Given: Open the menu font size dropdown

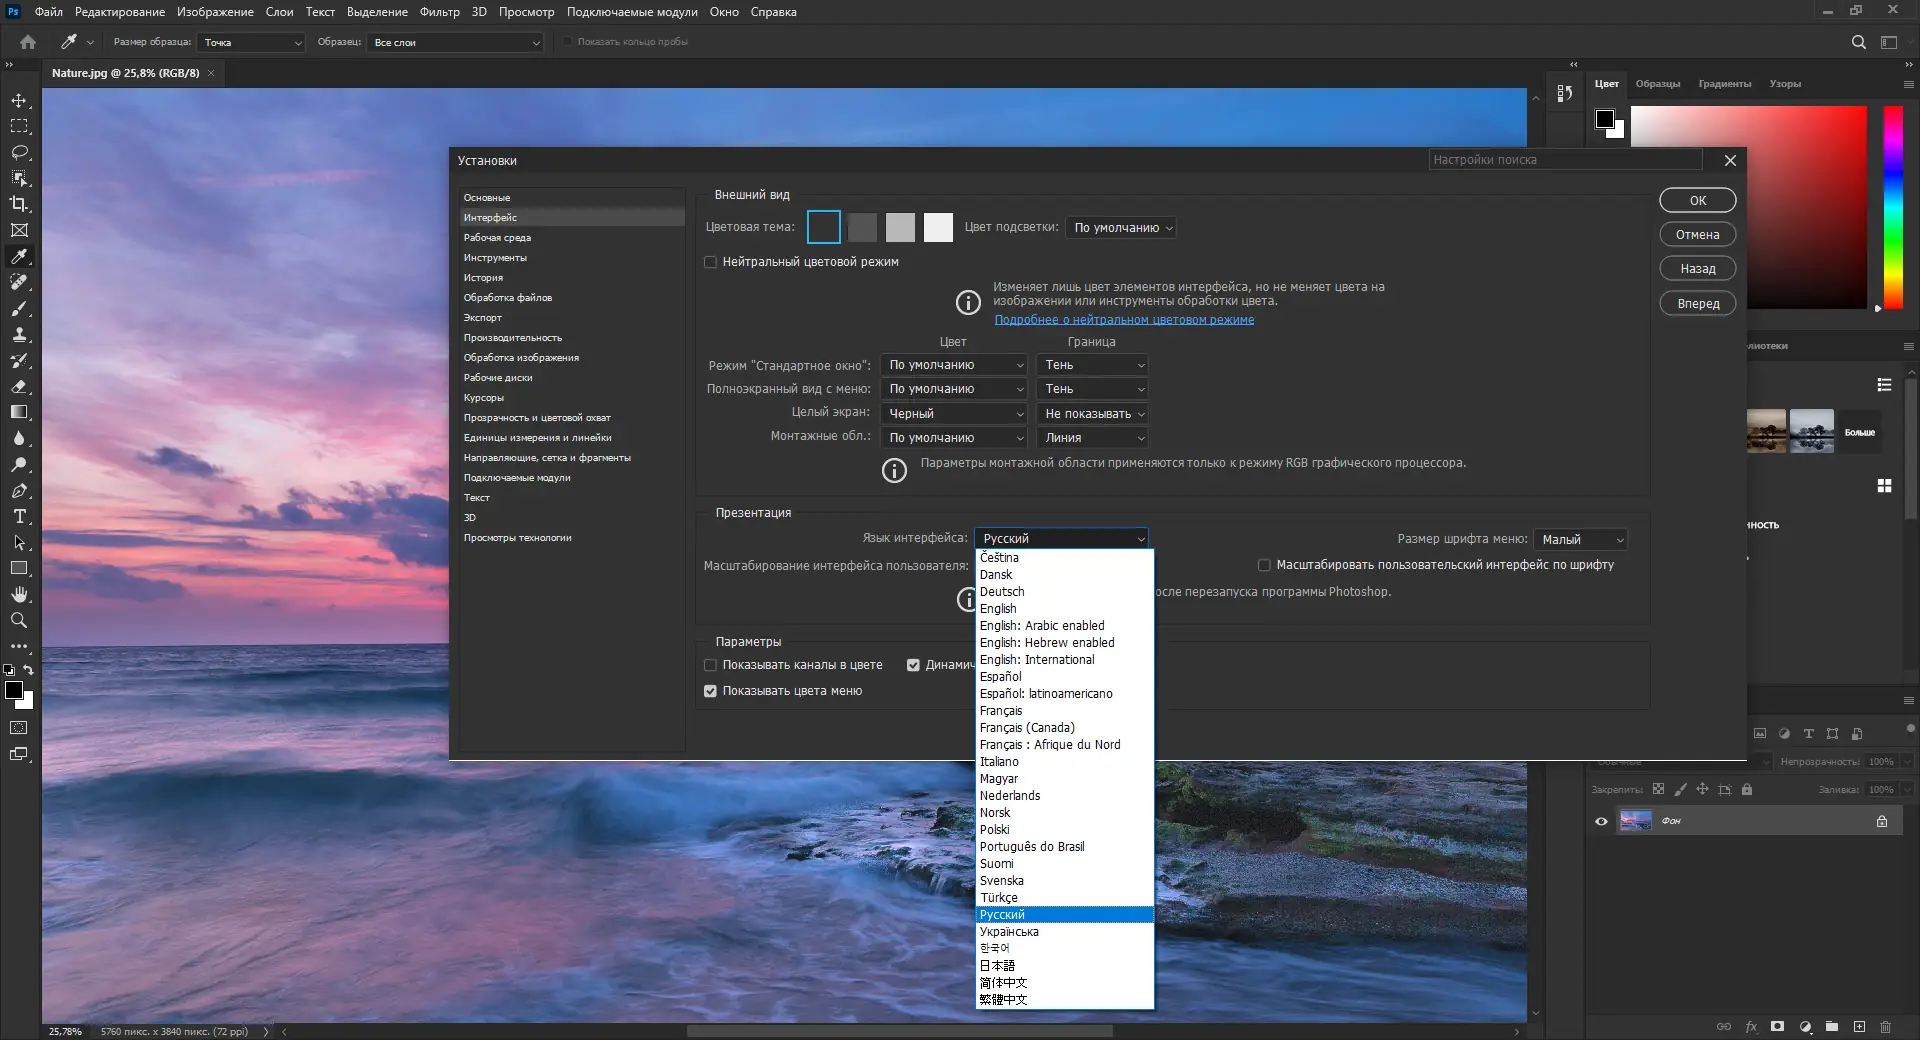Looking at the screenshot, I should click(1580, 540).
